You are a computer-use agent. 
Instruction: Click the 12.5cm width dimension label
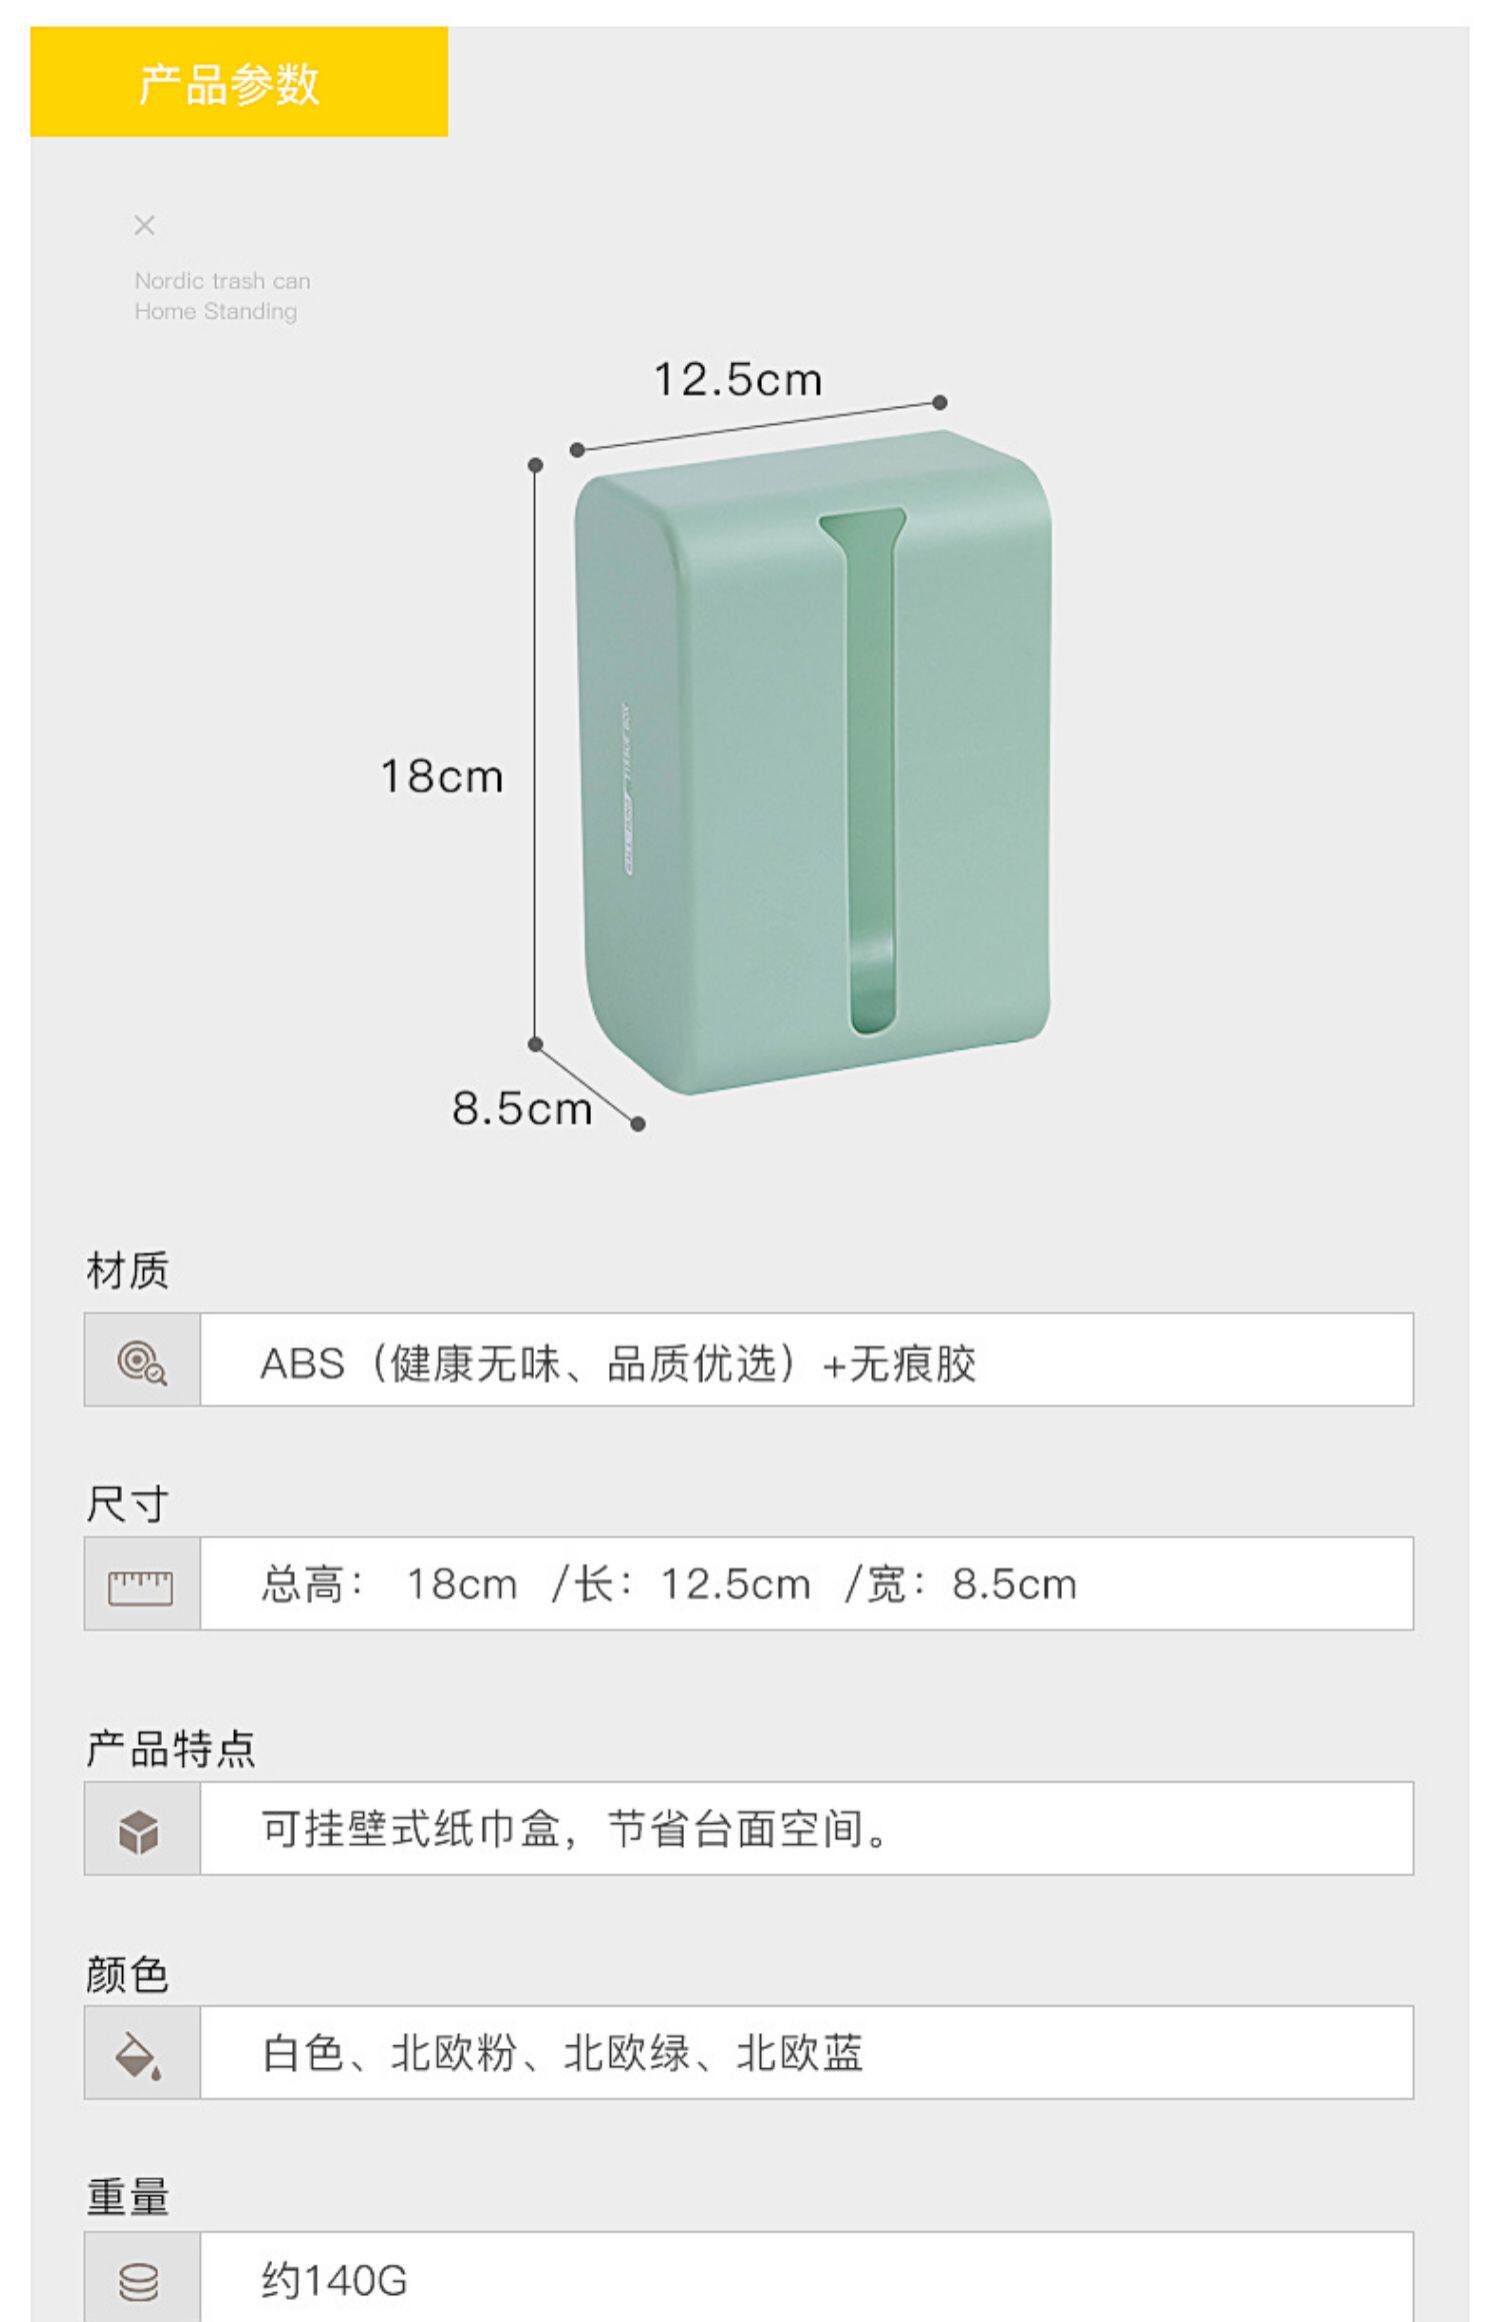click(738, 380)
